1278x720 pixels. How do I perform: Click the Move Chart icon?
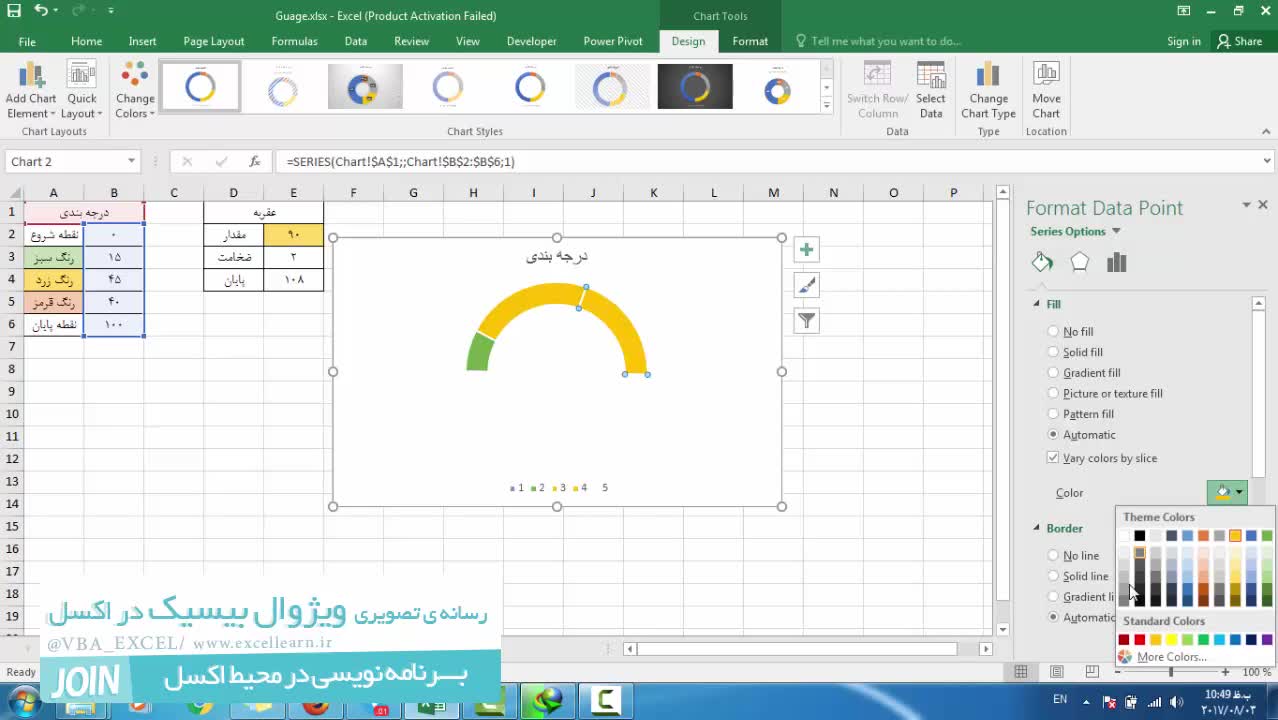[1046, 91]
